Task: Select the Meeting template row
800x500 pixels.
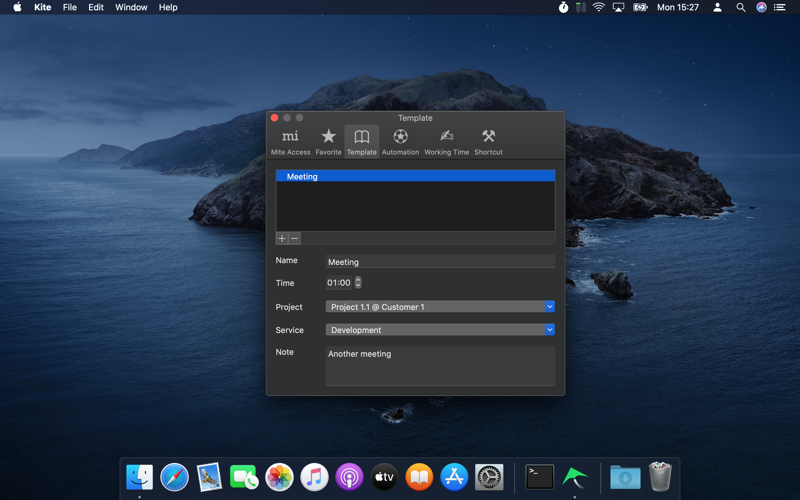Action: pyautogui.click(x=415, y=177)
